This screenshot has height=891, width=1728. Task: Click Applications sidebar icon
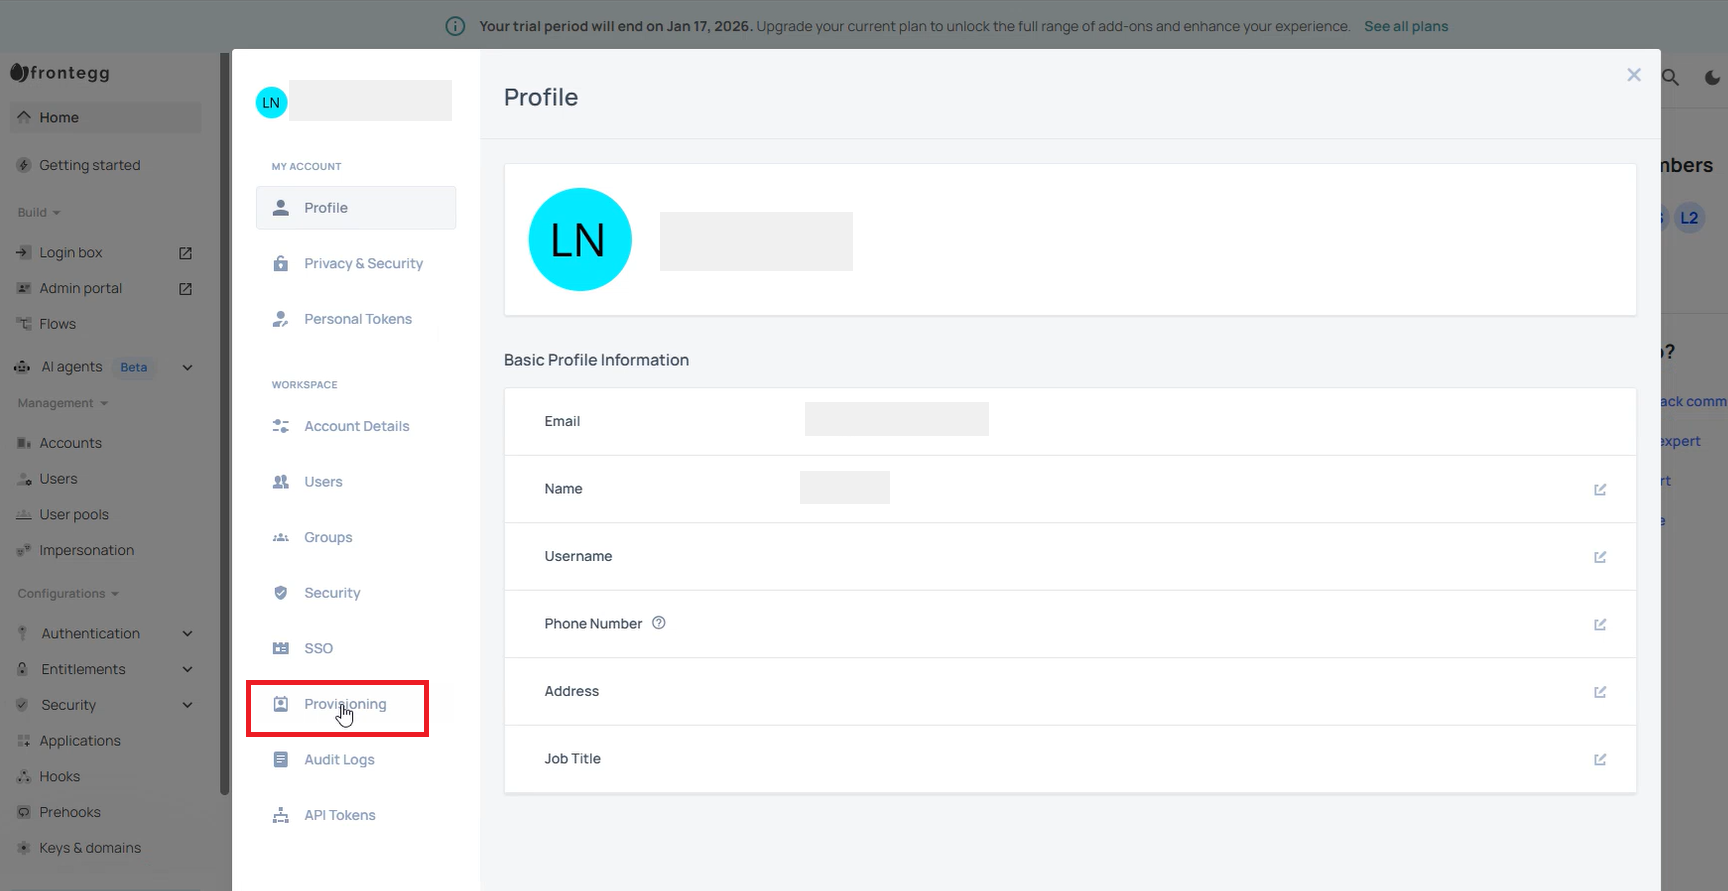24,741
